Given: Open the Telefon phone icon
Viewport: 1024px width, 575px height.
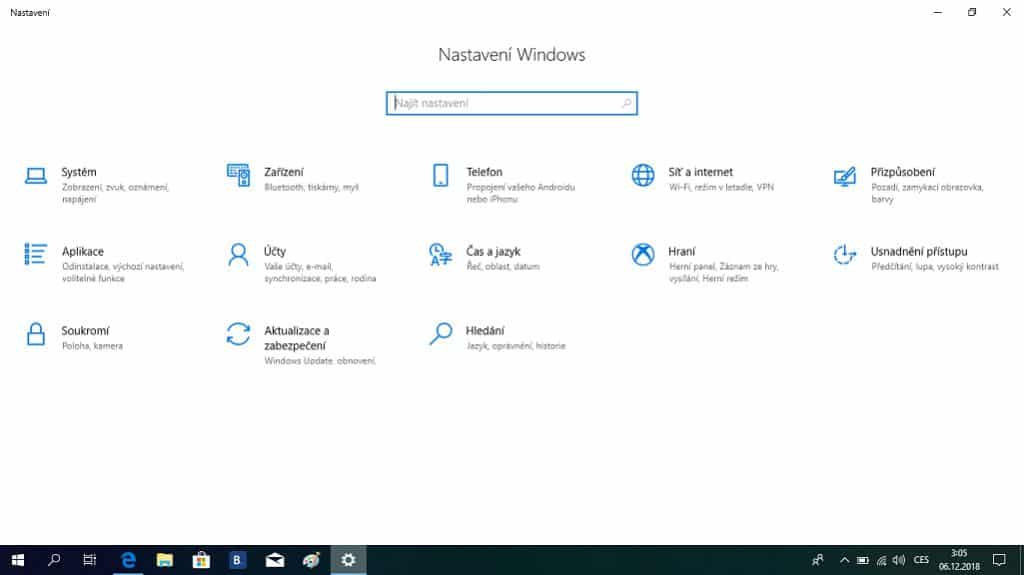Looking at the screenshot, I should tap(441, 175).
